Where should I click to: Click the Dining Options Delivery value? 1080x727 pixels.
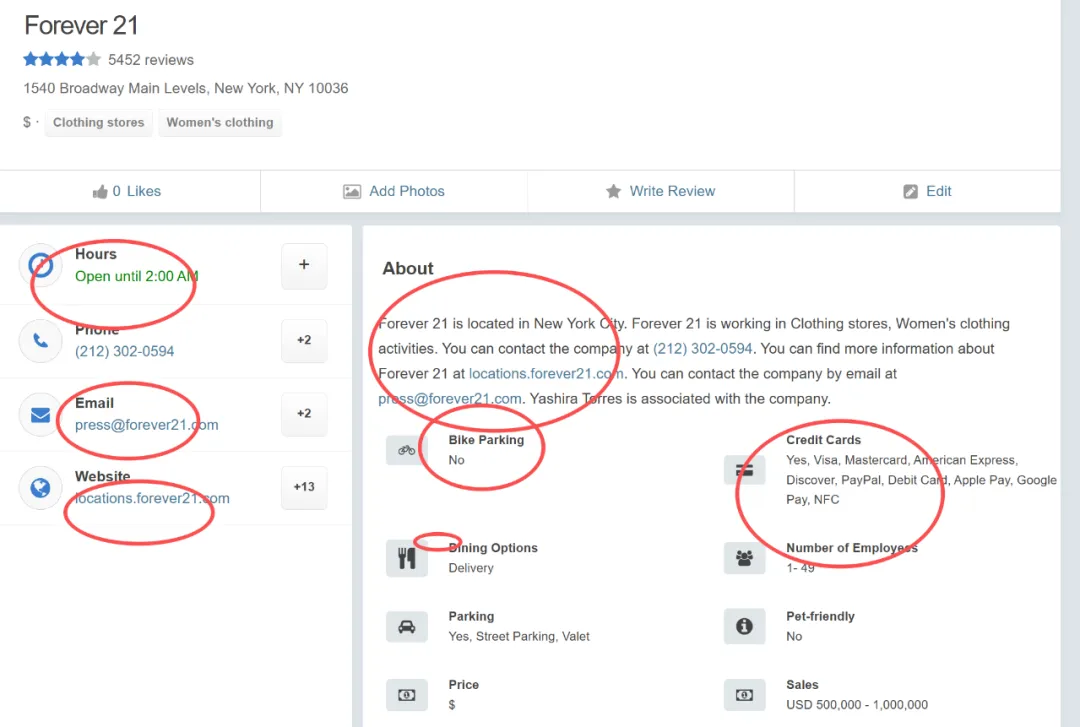pos(471,568)
